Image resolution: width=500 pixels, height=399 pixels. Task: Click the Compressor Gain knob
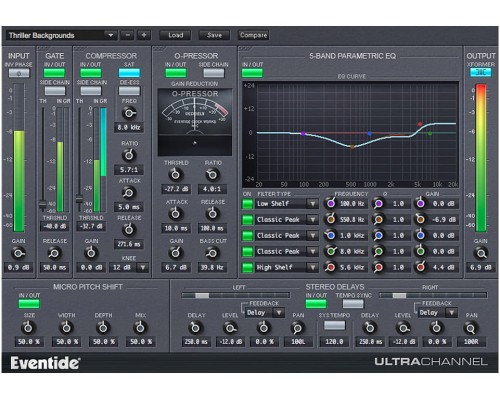coord(91,253)
